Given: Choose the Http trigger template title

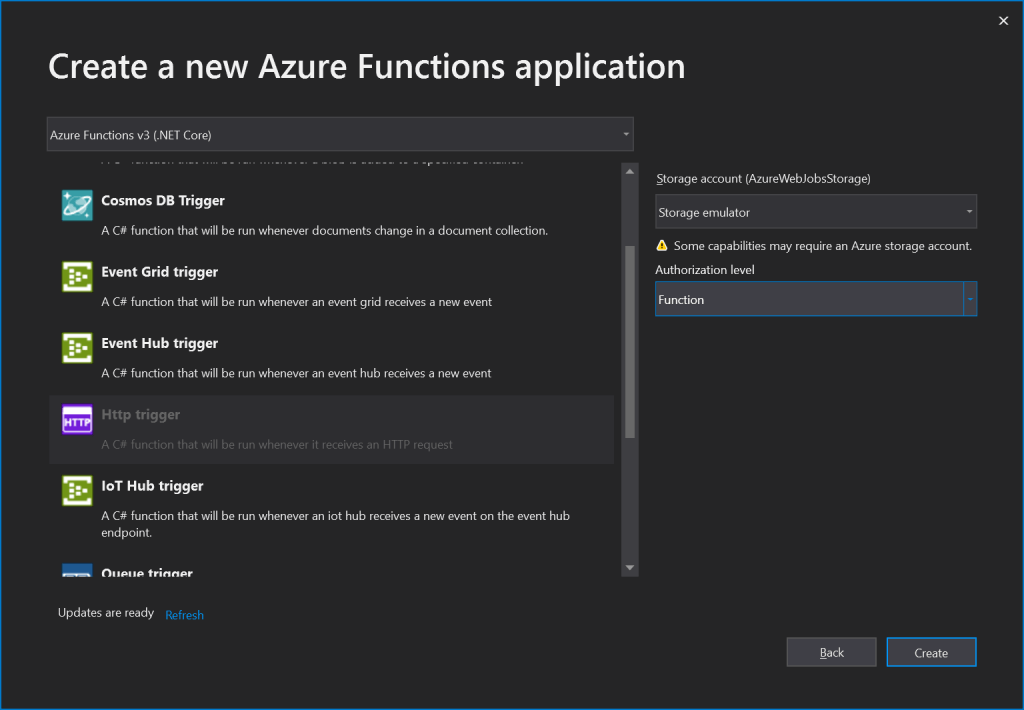Looking at the screenshot, I should click(x=141, y=415).
